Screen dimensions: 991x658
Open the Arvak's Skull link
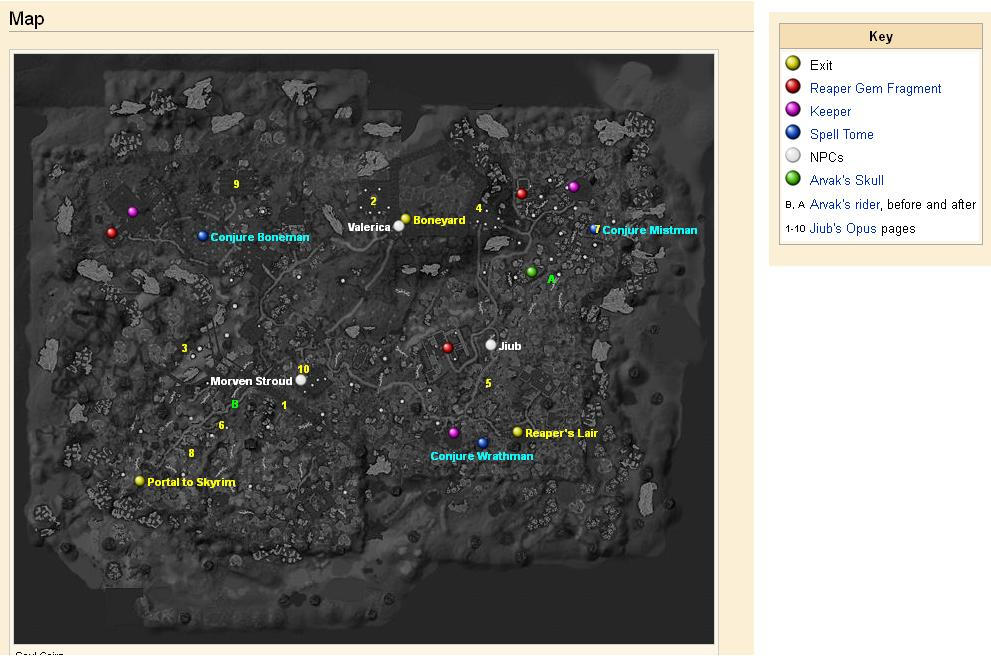click(846, 180)
